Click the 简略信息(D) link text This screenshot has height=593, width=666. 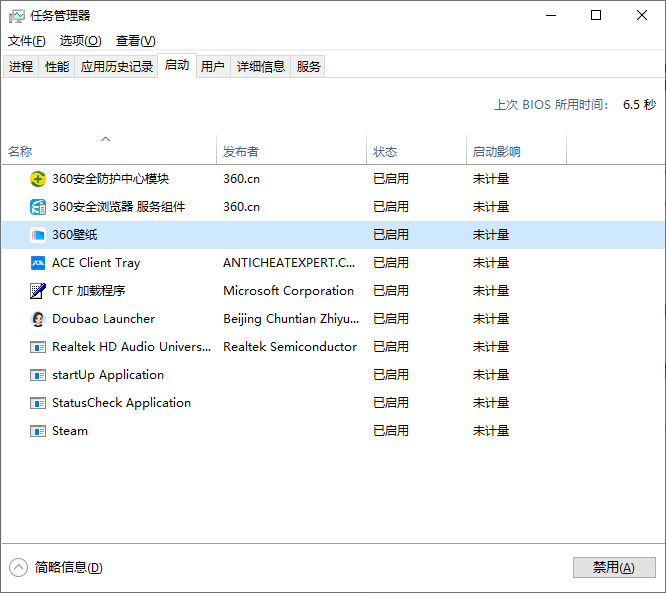(x=68, y=568)
